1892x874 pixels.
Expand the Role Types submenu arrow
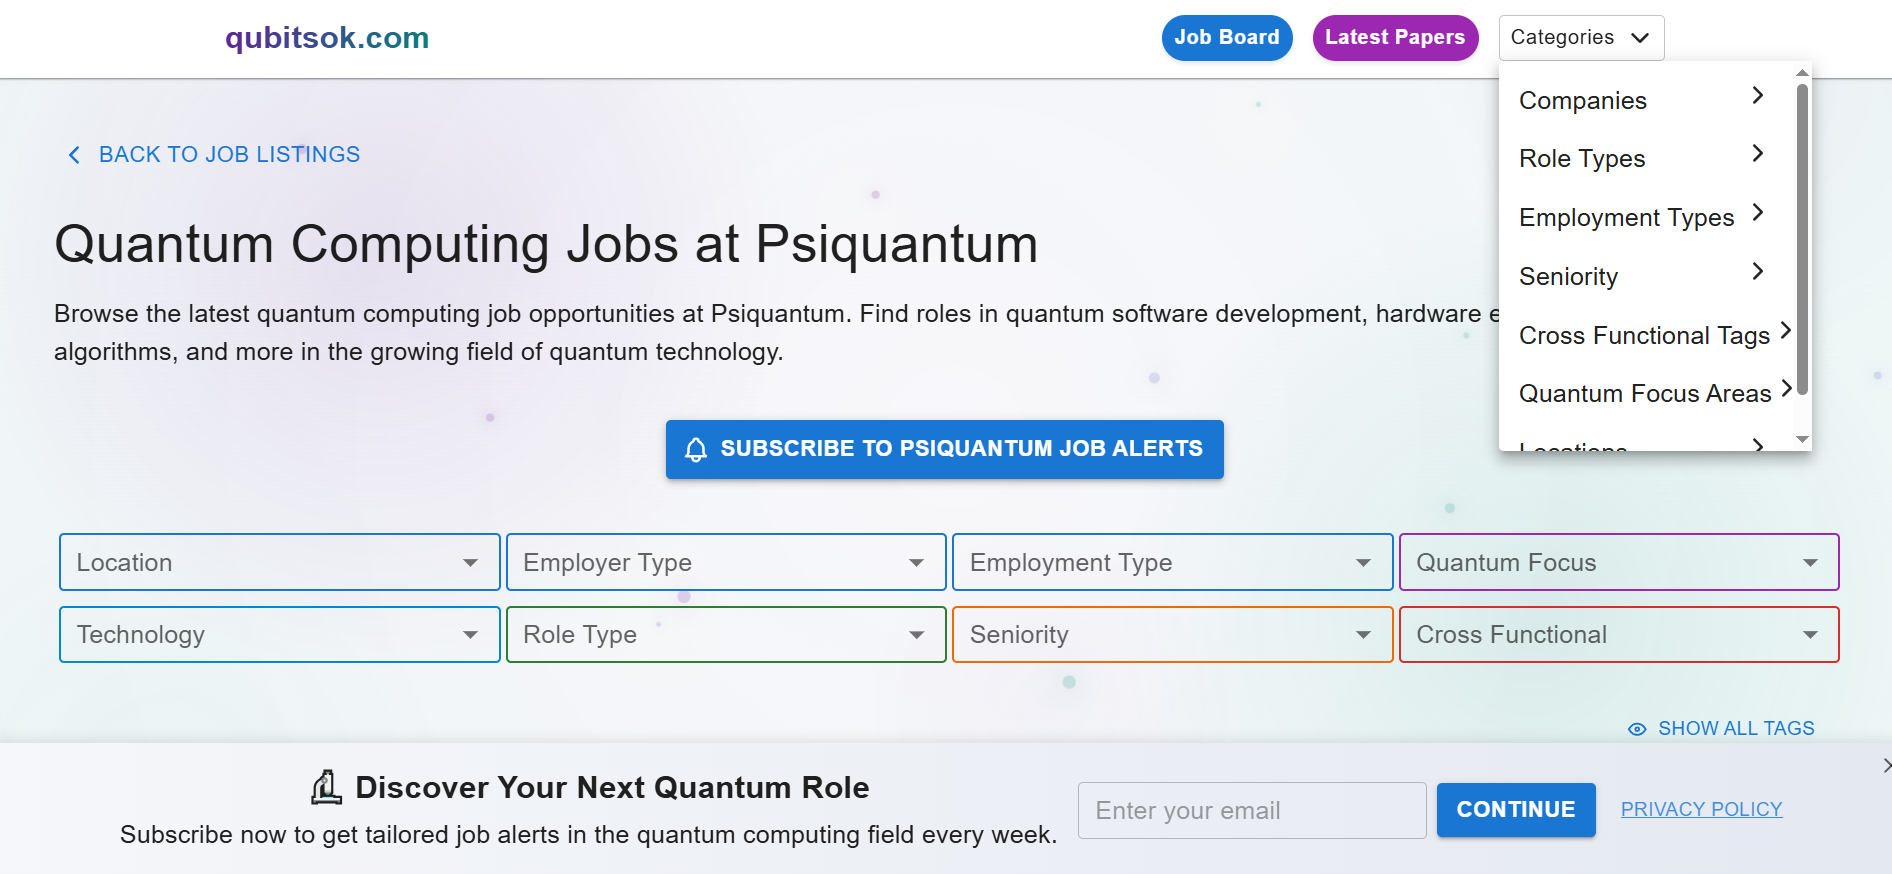[x=1757, y=153]
